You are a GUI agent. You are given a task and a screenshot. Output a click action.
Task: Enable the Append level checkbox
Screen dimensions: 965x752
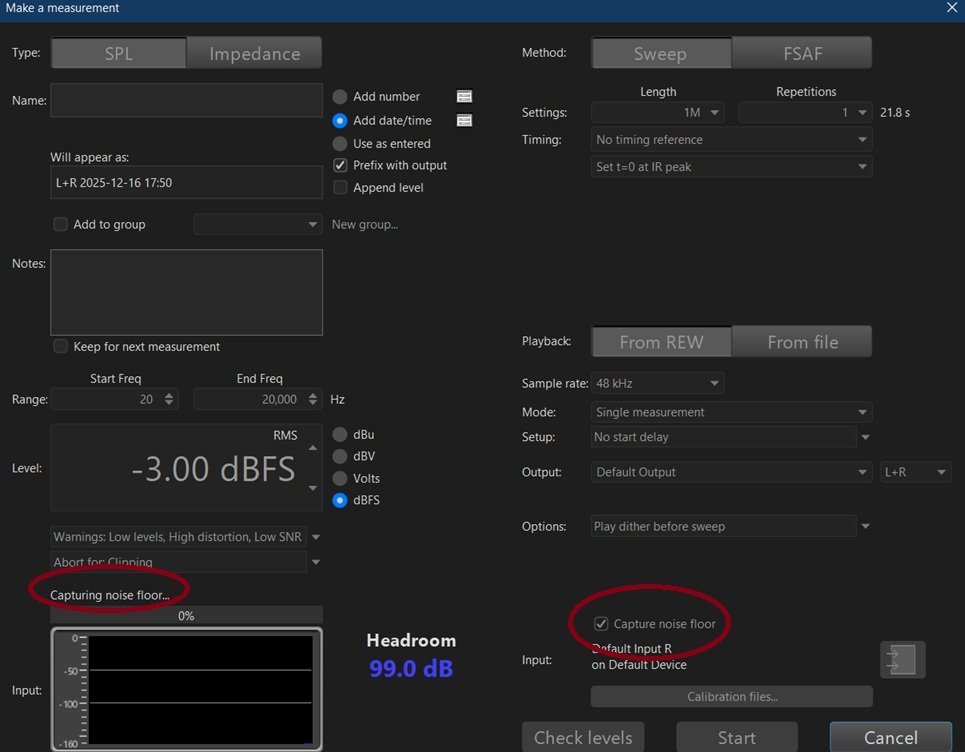click(340, 187)
